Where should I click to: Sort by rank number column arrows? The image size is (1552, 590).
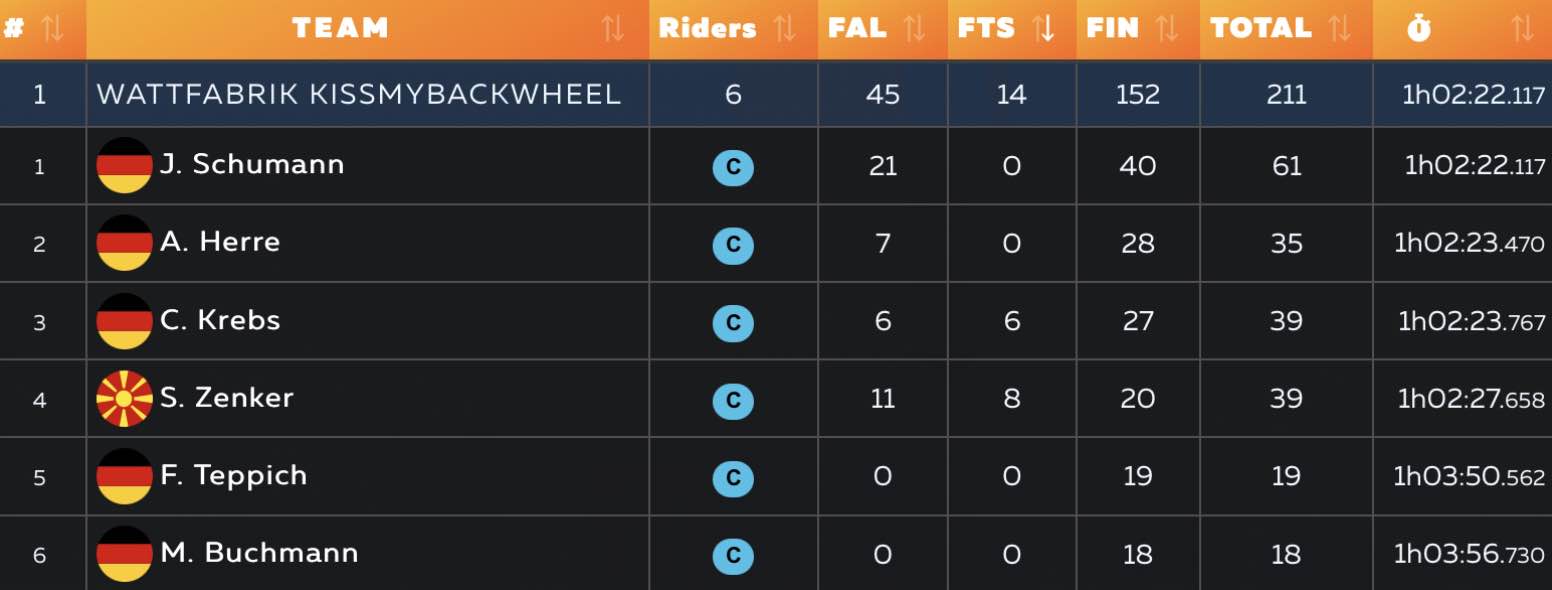(x=53, y=29)
